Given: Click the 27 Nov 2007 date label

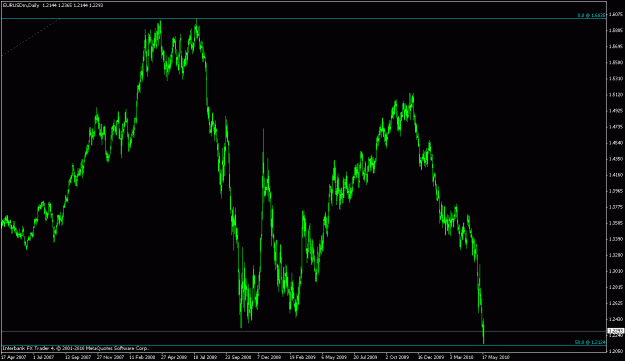Looking at the screenshot, I should pyautogui.click(x=110, y=357).
